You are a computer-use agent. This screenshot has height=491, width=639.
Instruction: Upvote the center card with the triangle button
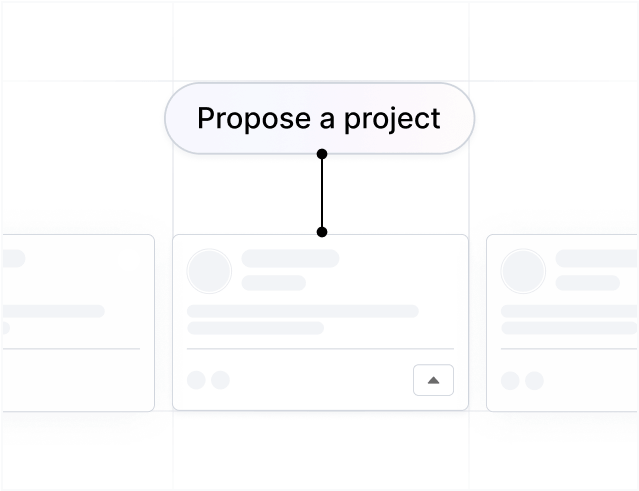[433, 380]
